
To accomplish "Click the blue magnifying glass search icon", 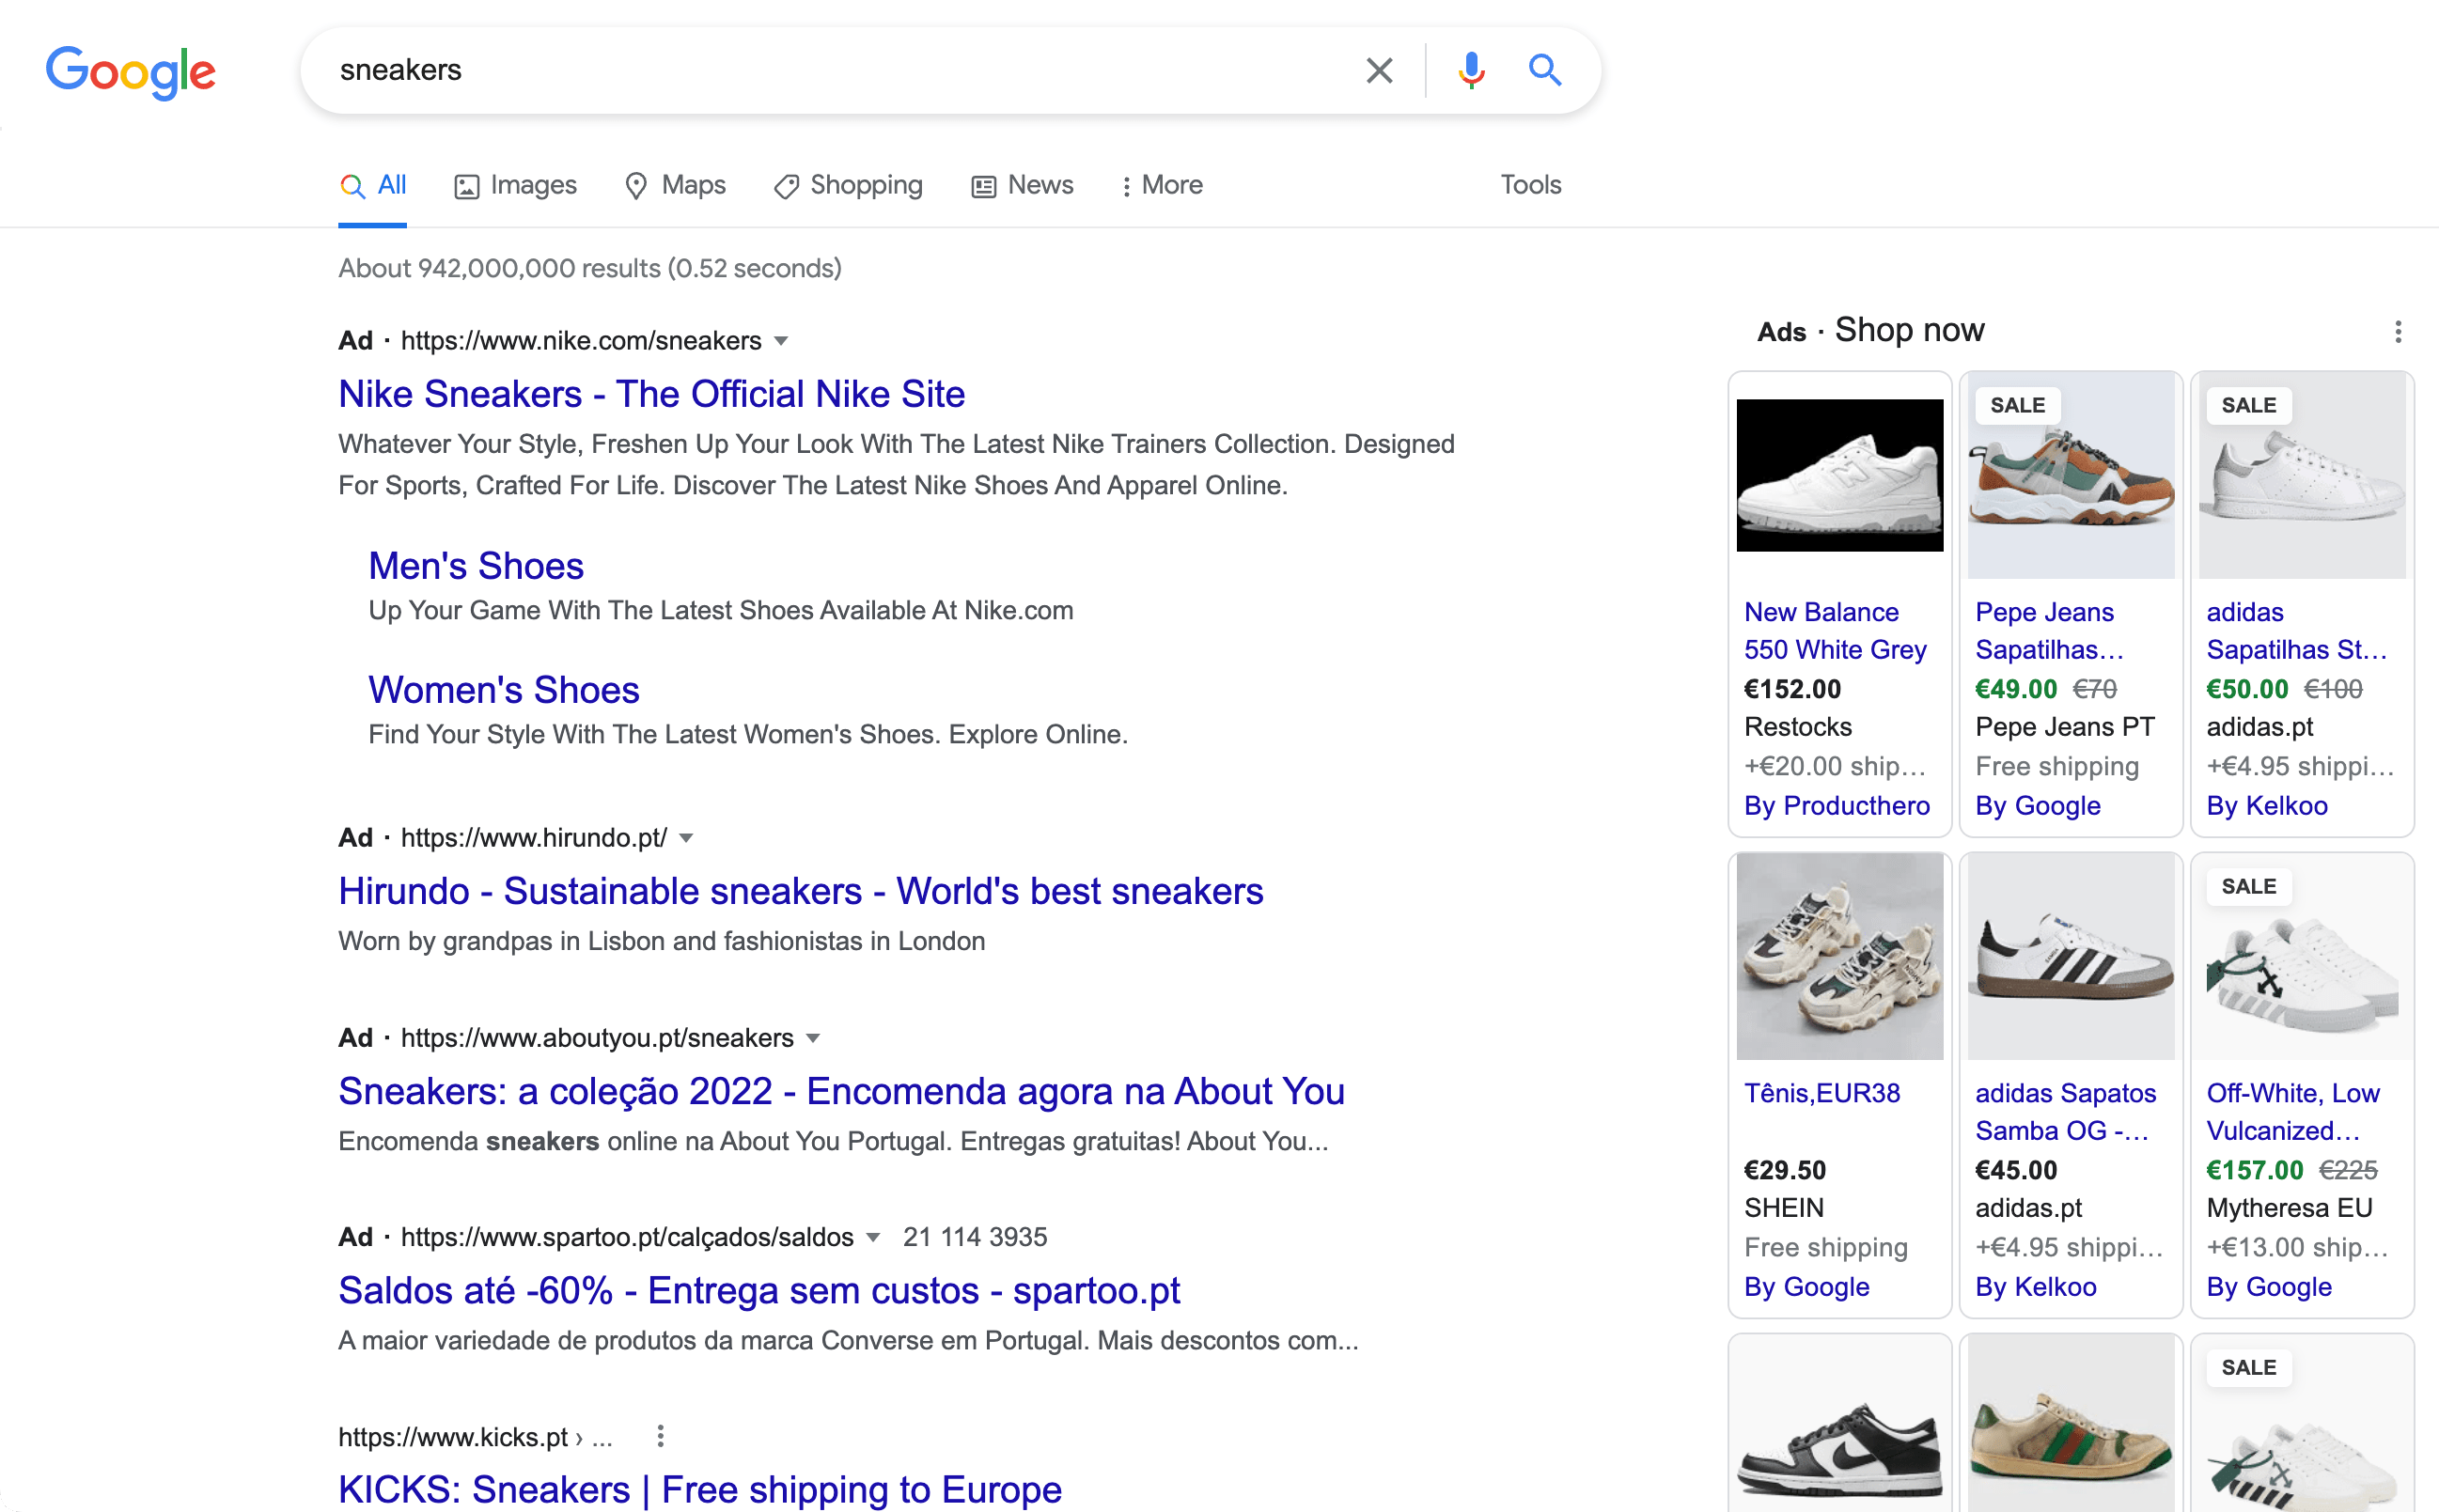I will [x=1544, y=70].
